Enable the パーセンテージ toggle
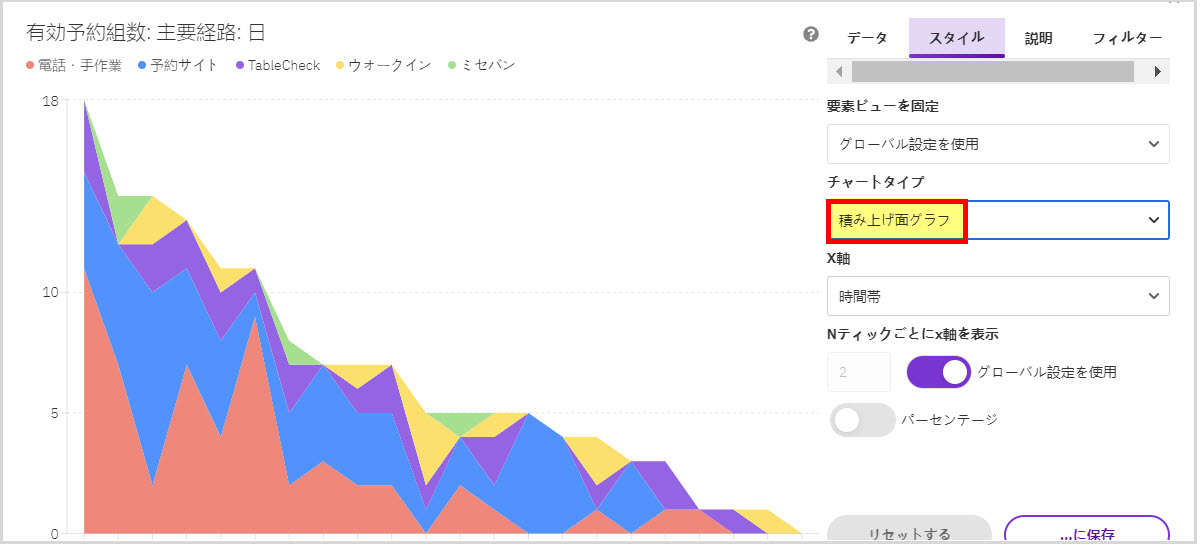 pos(862,420)
